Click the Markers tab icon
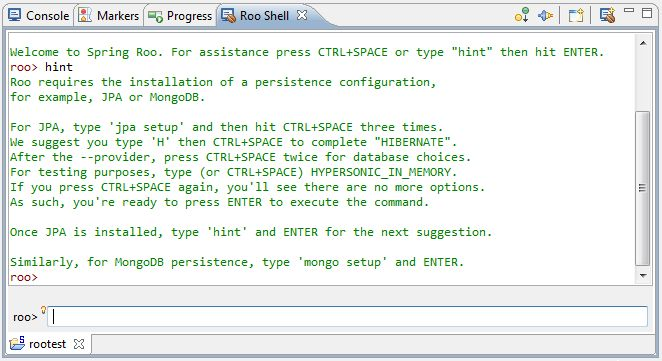This screenshot has width=662, height=361. 85,15
